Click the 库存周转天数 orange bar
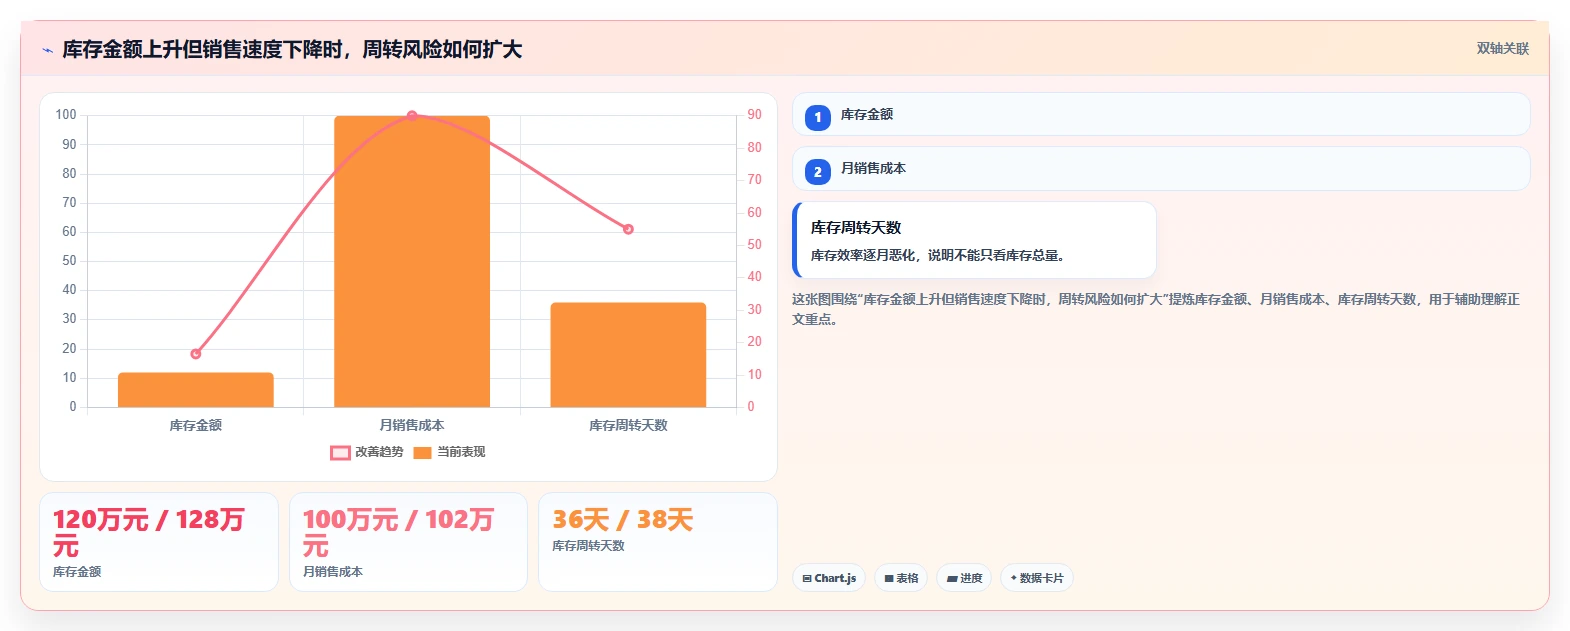1570x631 pixels. [628, 355]
